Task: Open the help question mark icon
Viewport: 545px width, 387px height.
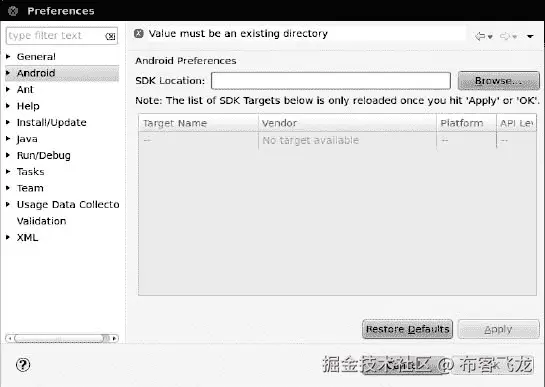Action: (23, 365)
